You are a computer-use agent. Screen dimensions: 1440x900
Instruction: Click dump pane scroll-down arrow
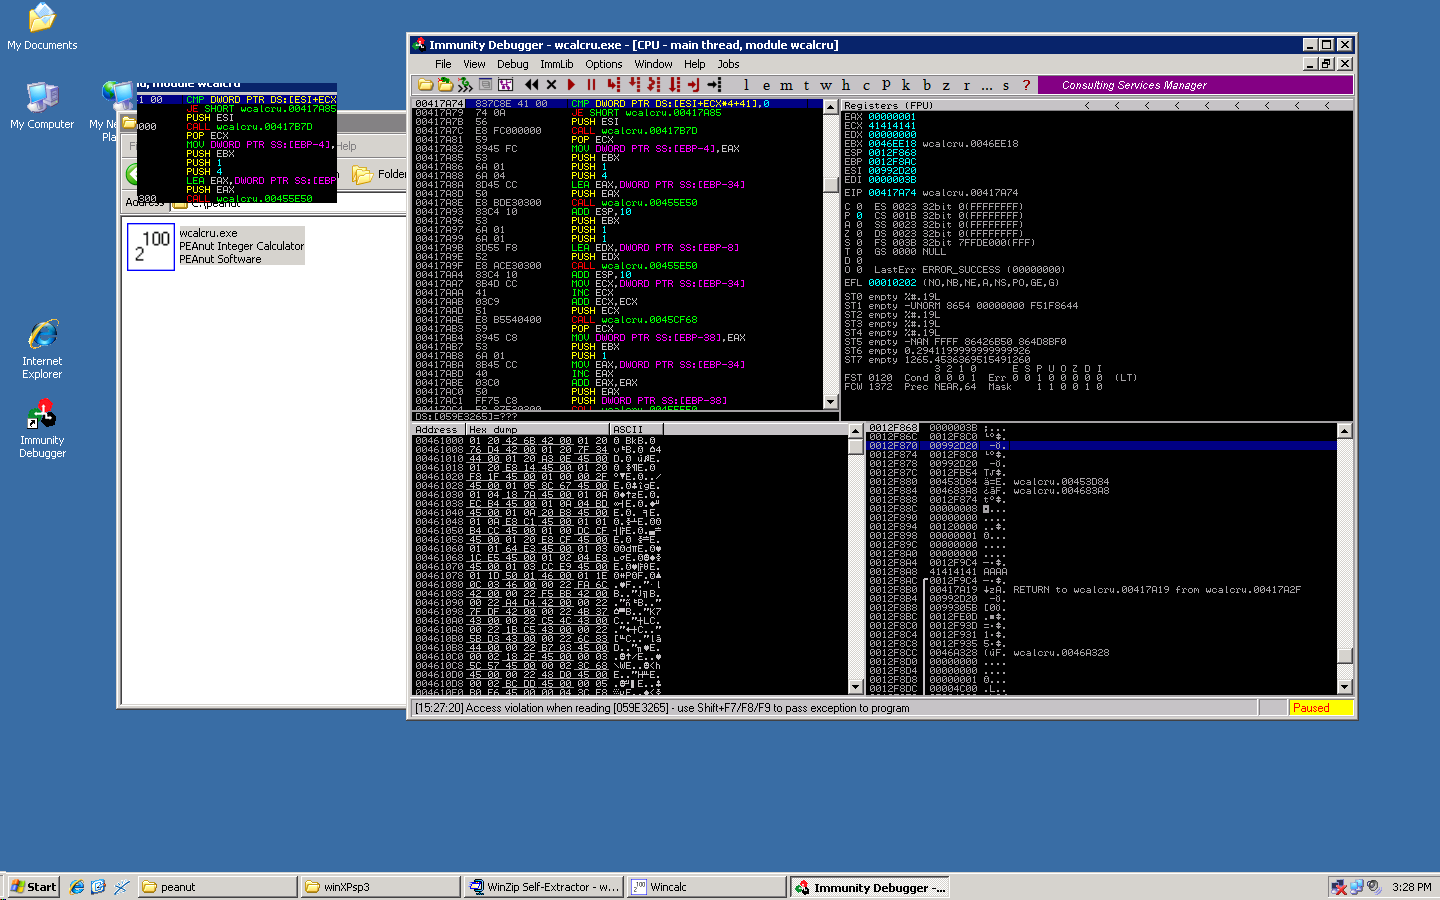[x=855, y=687]
